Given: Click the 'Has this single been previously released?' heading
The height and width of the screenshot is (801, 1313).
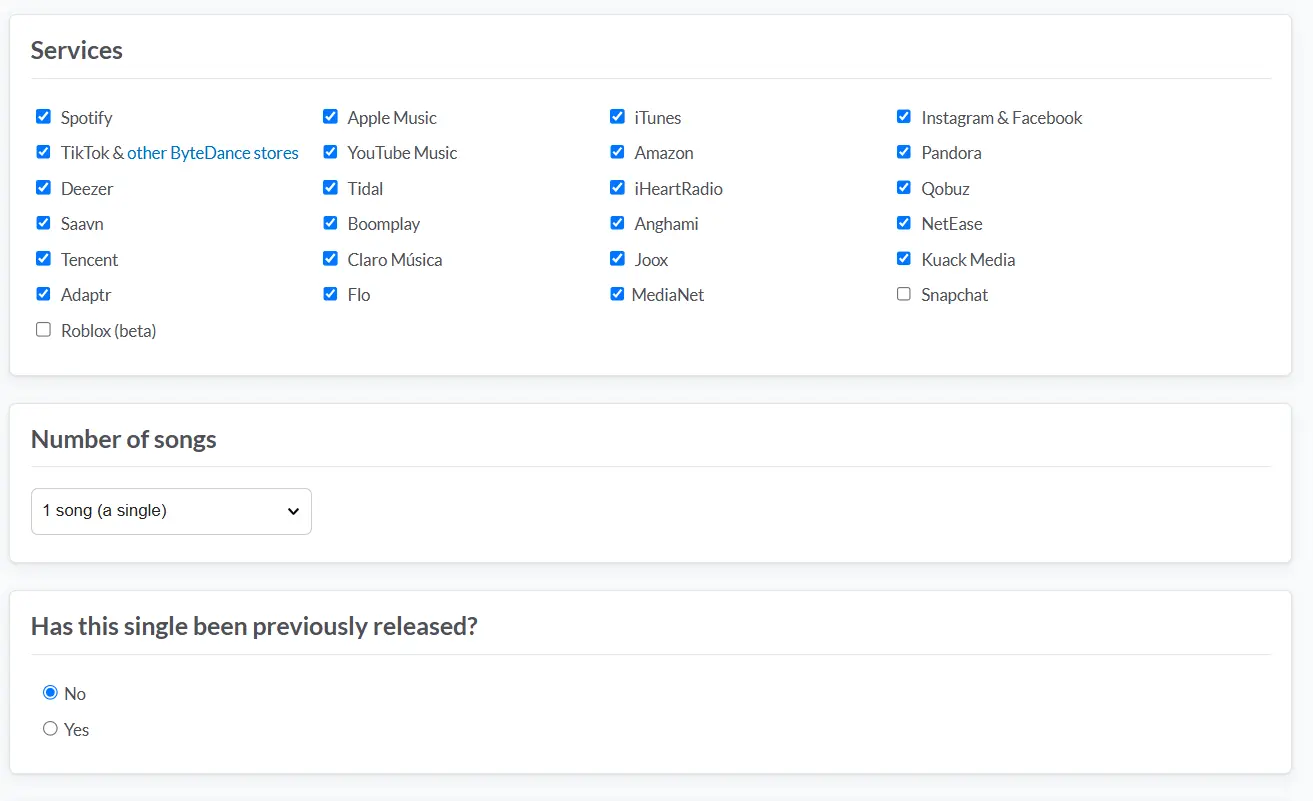Looking at the screenshot, I should (x=254, y=627).
